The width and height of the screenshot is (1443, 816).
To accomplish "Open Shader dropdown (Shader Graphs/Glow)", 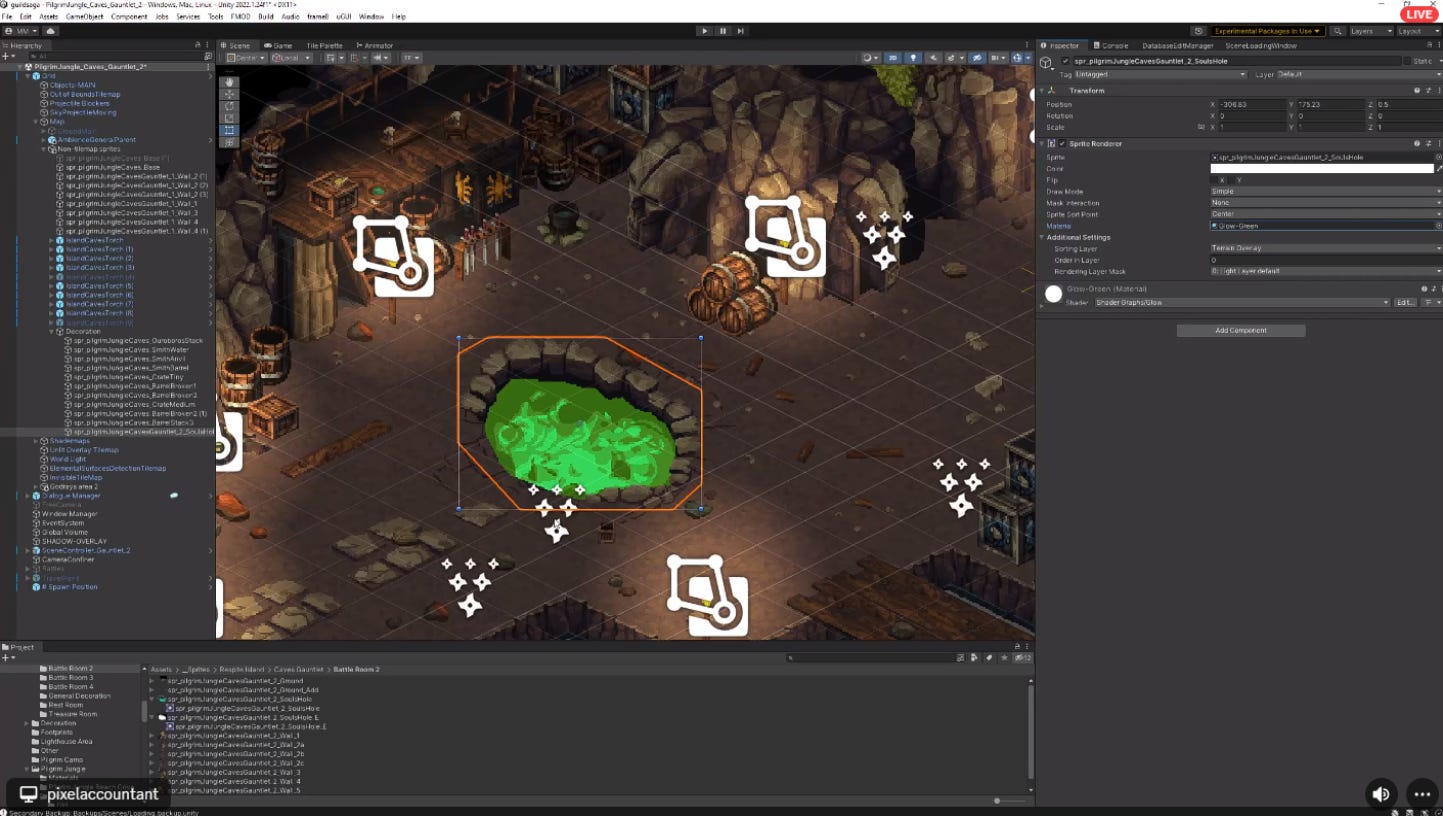I will tap(1242, 302).
